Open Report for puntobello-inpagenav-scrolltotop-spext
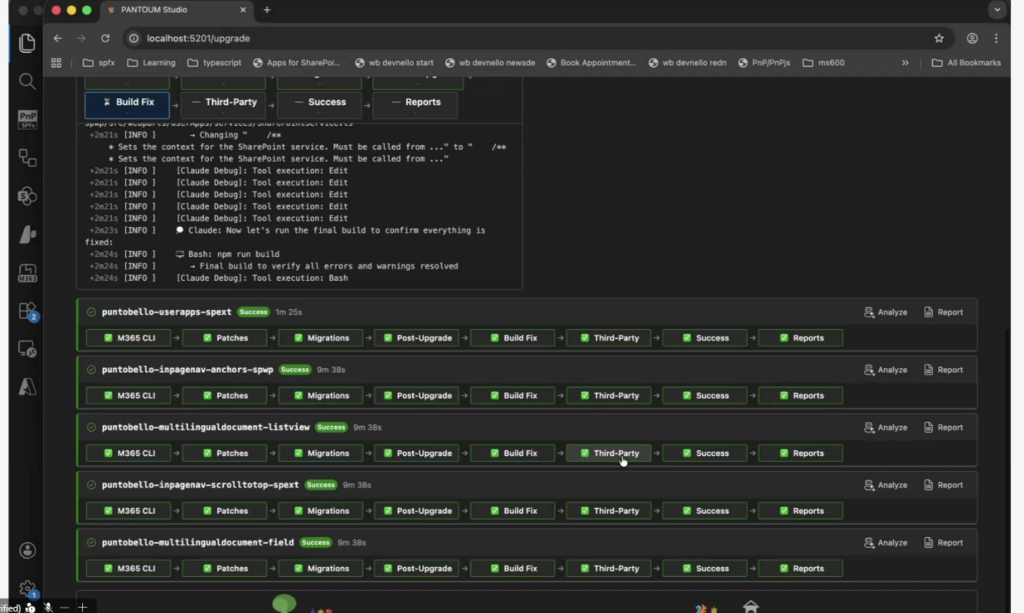 coord(942,485)
